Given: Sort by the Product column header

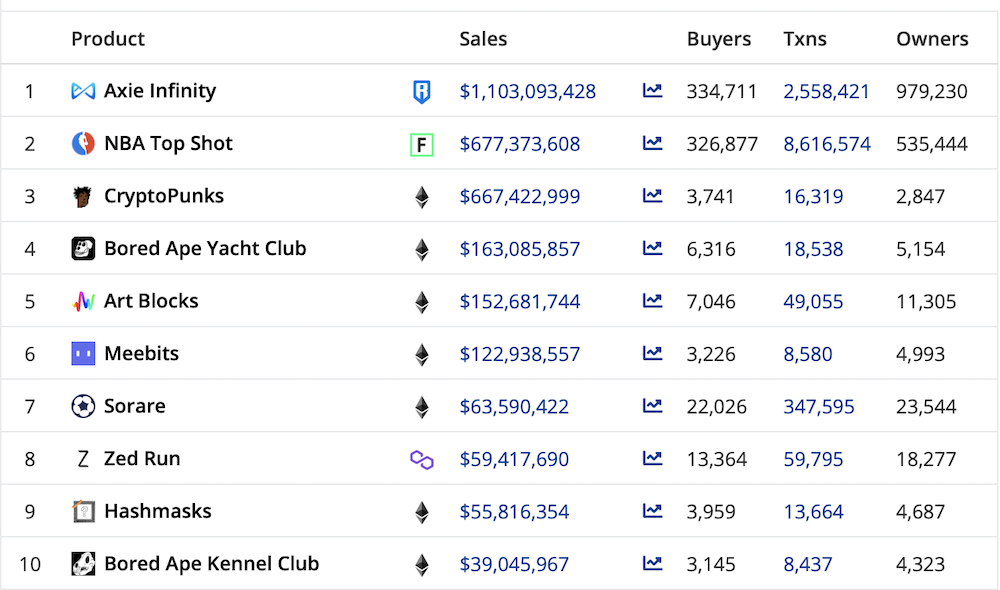Looking at the screenshot, I should point(108,39).
